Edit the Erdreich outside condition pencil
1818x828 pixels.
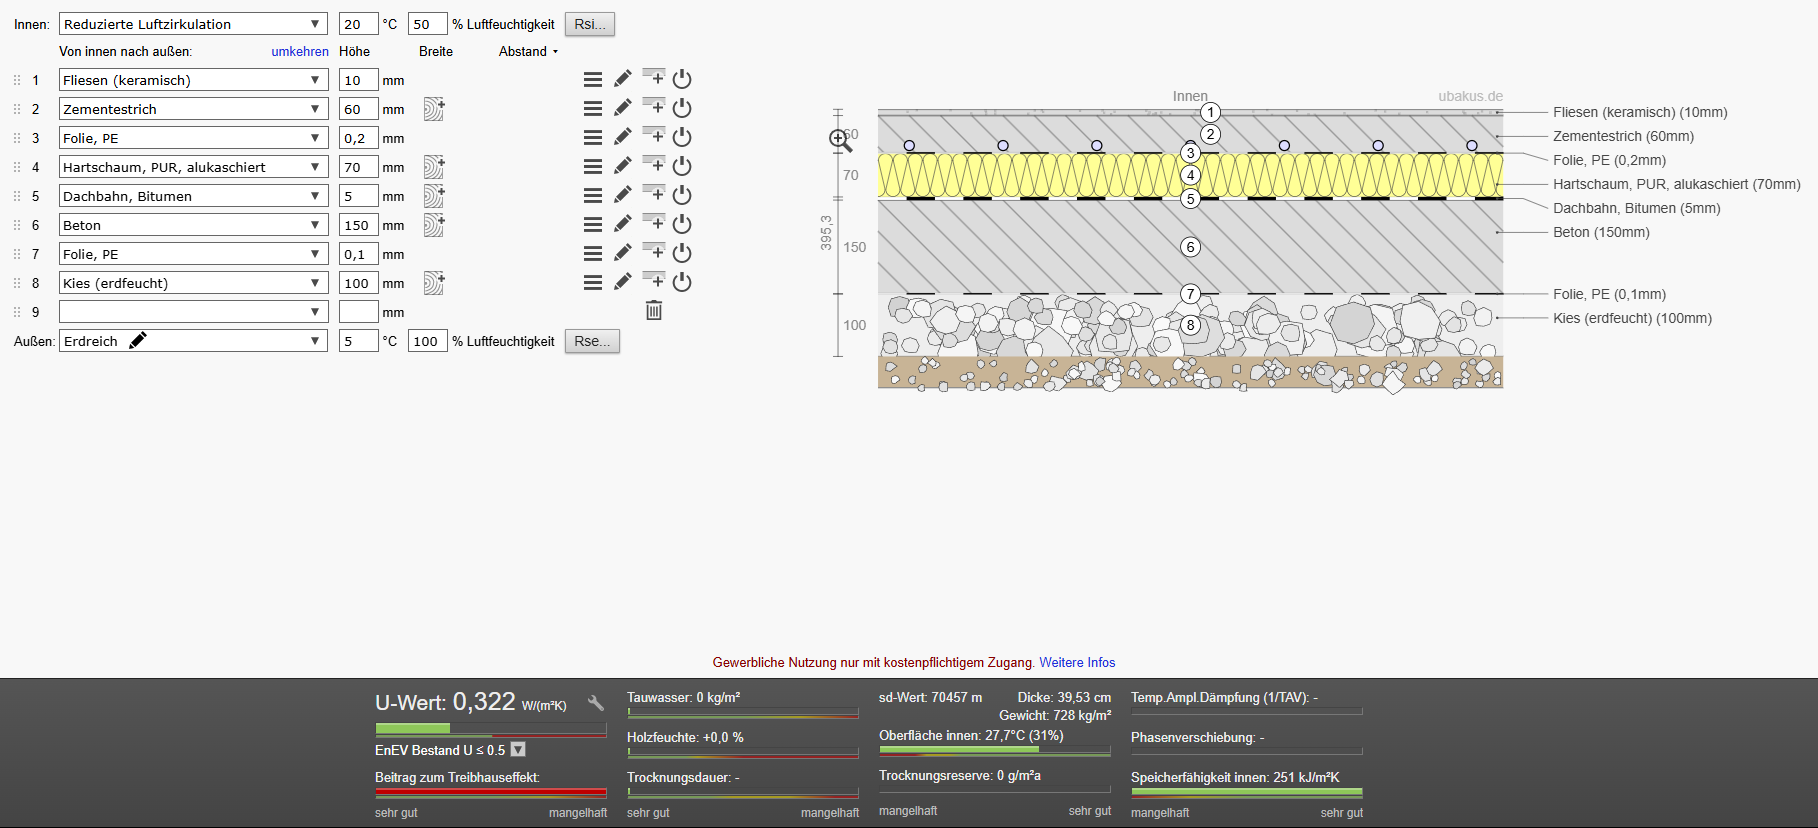[138, 341]
